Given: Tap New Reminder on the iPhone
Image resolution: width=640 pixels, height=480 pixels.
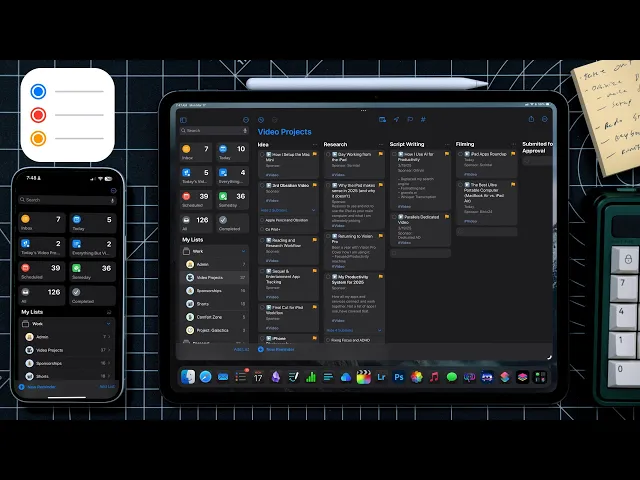Looking at the screenshot, I should [x=38, y=387].
